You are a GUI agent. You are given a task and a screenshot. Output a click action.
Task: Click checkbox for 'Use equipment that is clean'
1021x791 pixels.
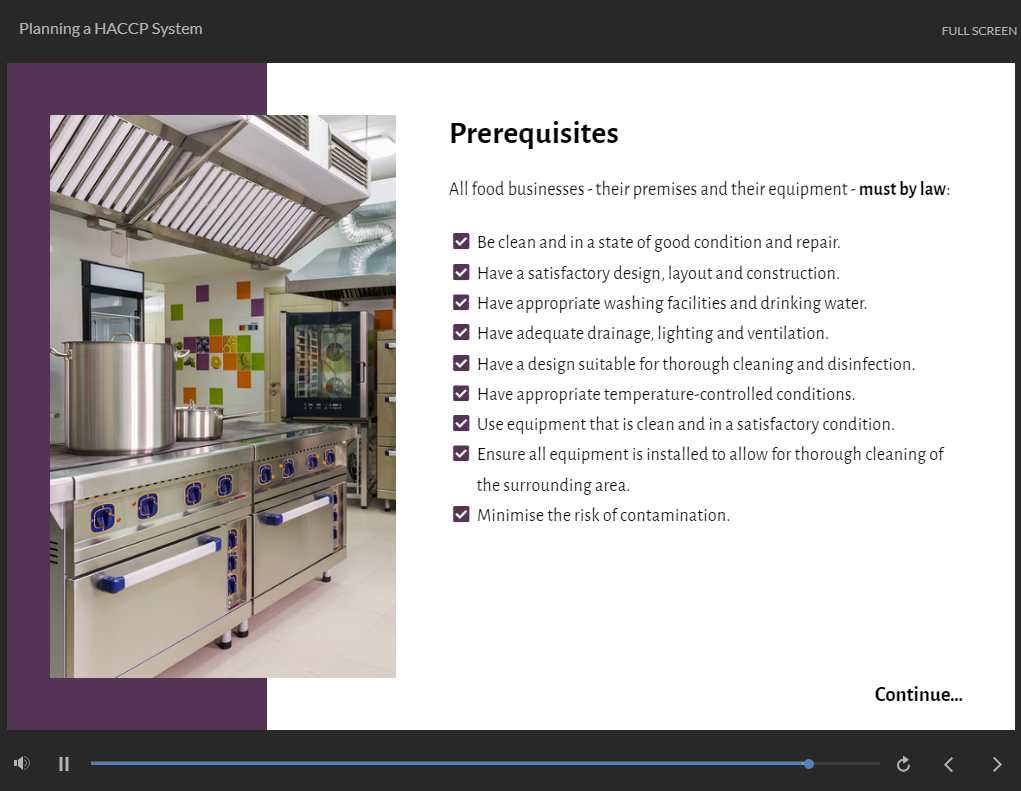461,423
